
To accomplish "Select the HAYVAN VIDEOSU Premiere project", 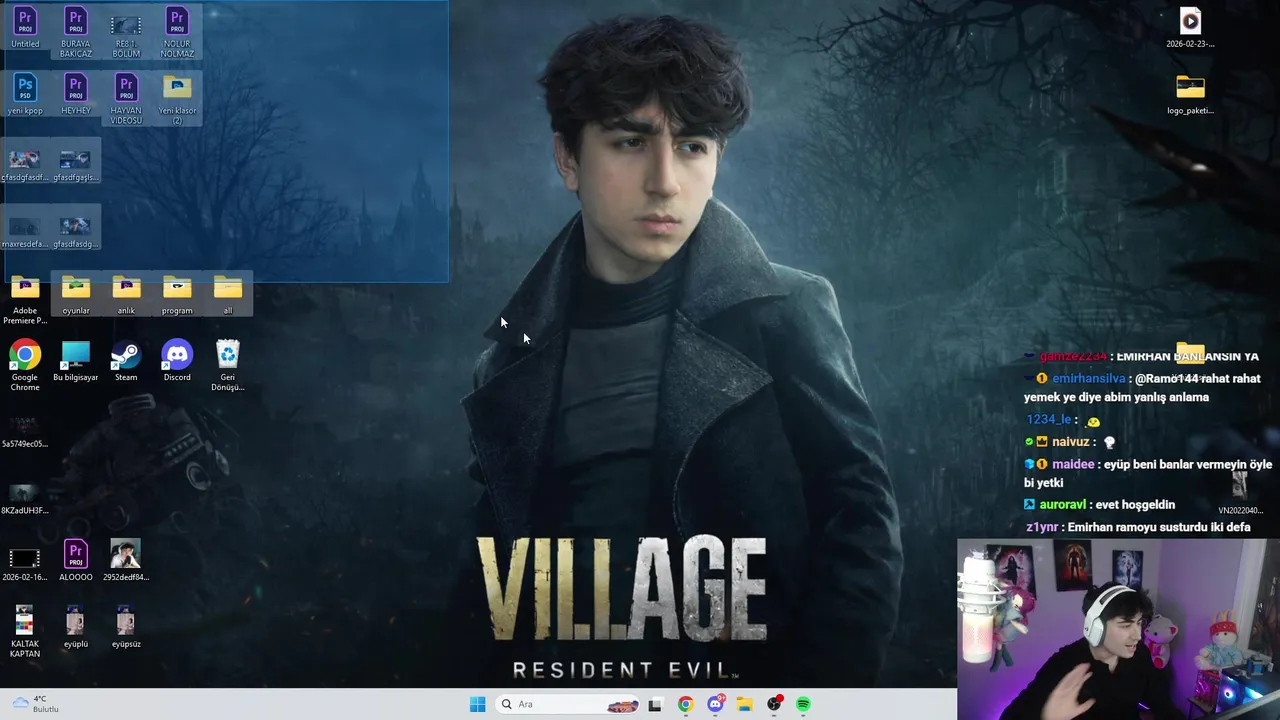I will point(126,99).
